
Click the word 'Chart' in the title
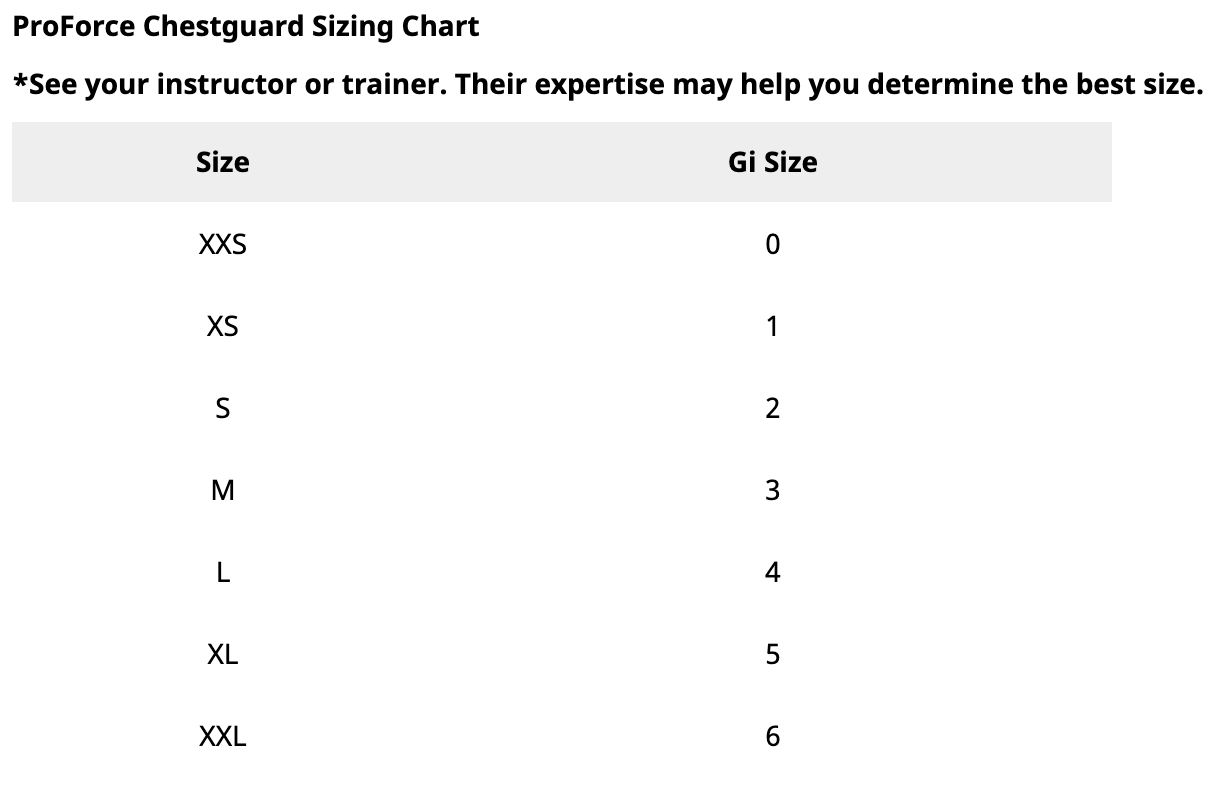(x=440, y=27)
